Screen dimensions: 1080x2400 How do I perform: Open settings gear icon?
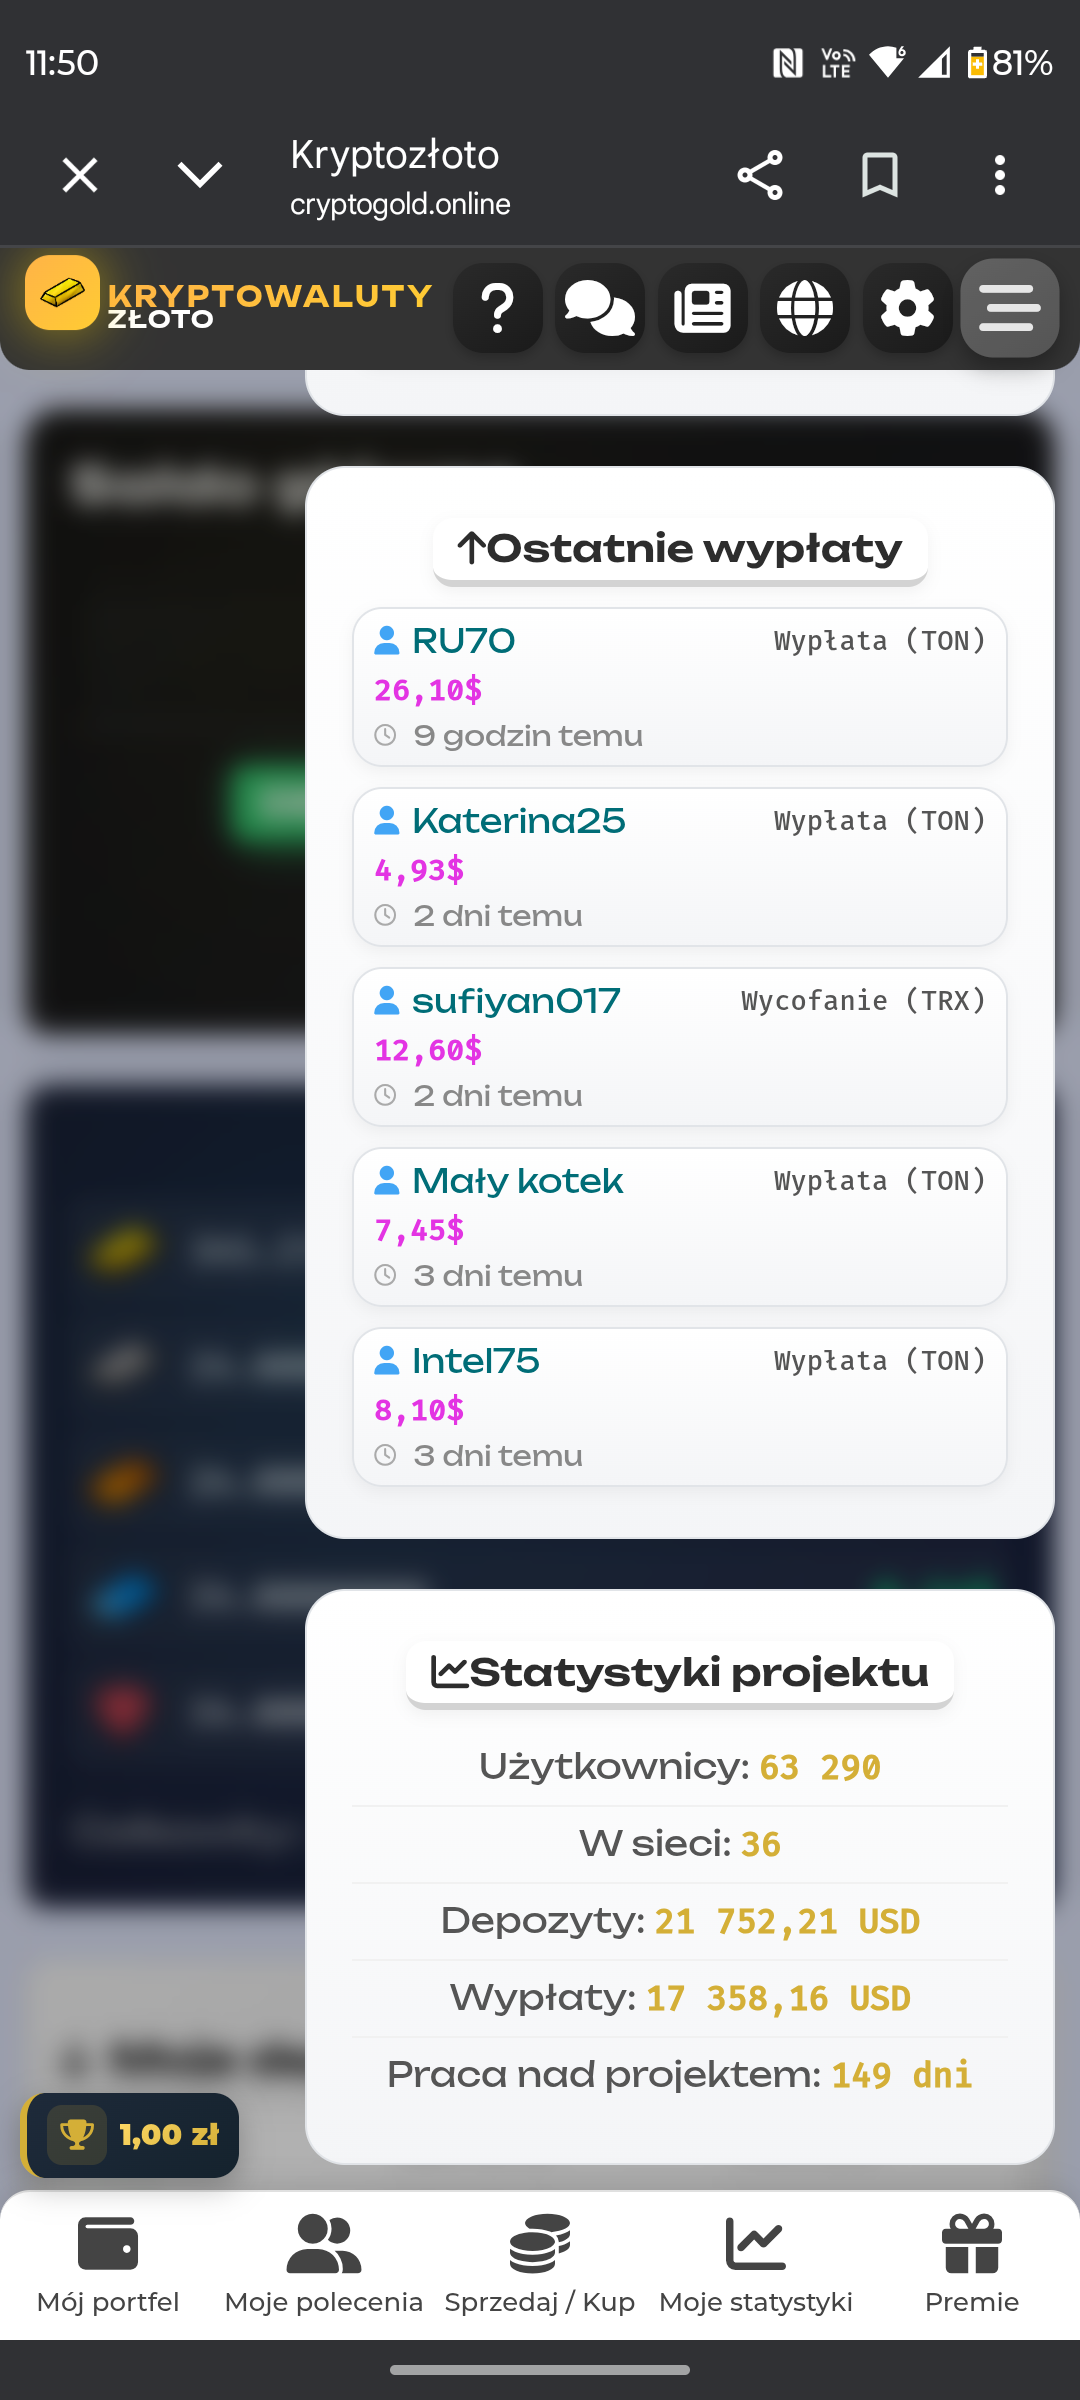point(907,308)
